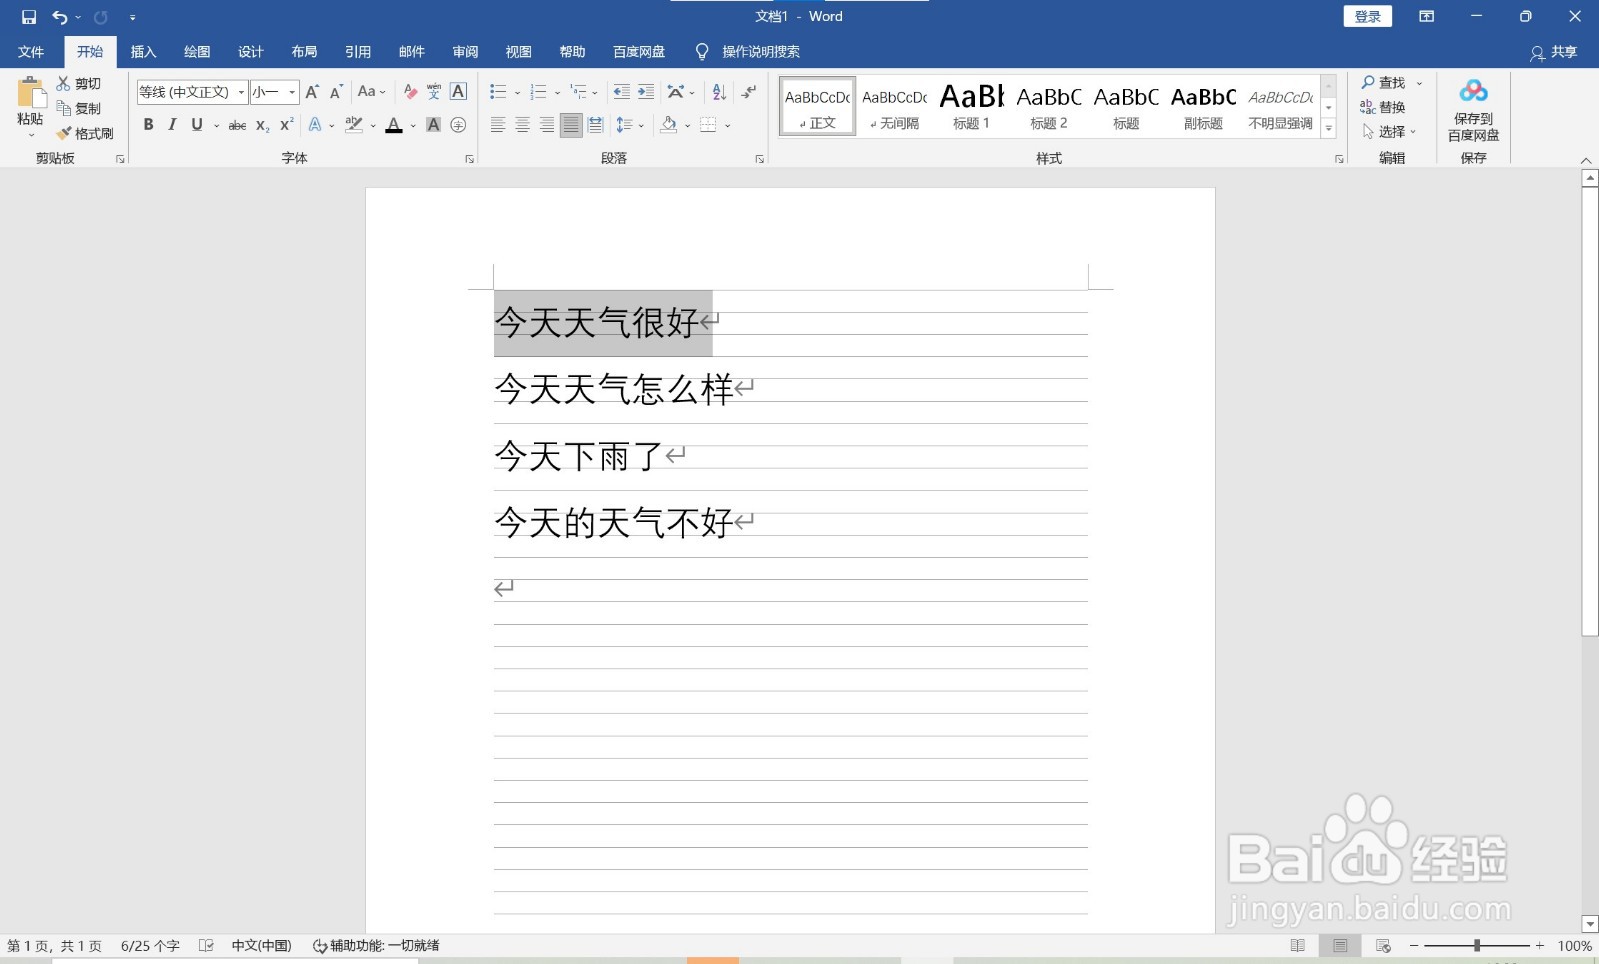Copy the selected text
This screenshot has width=1599, height=964.
[79, 108]
